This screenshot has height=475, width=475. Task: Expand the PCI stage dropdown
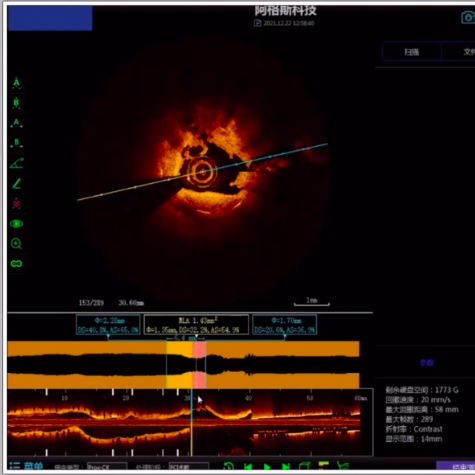click(x=189, y=466)
